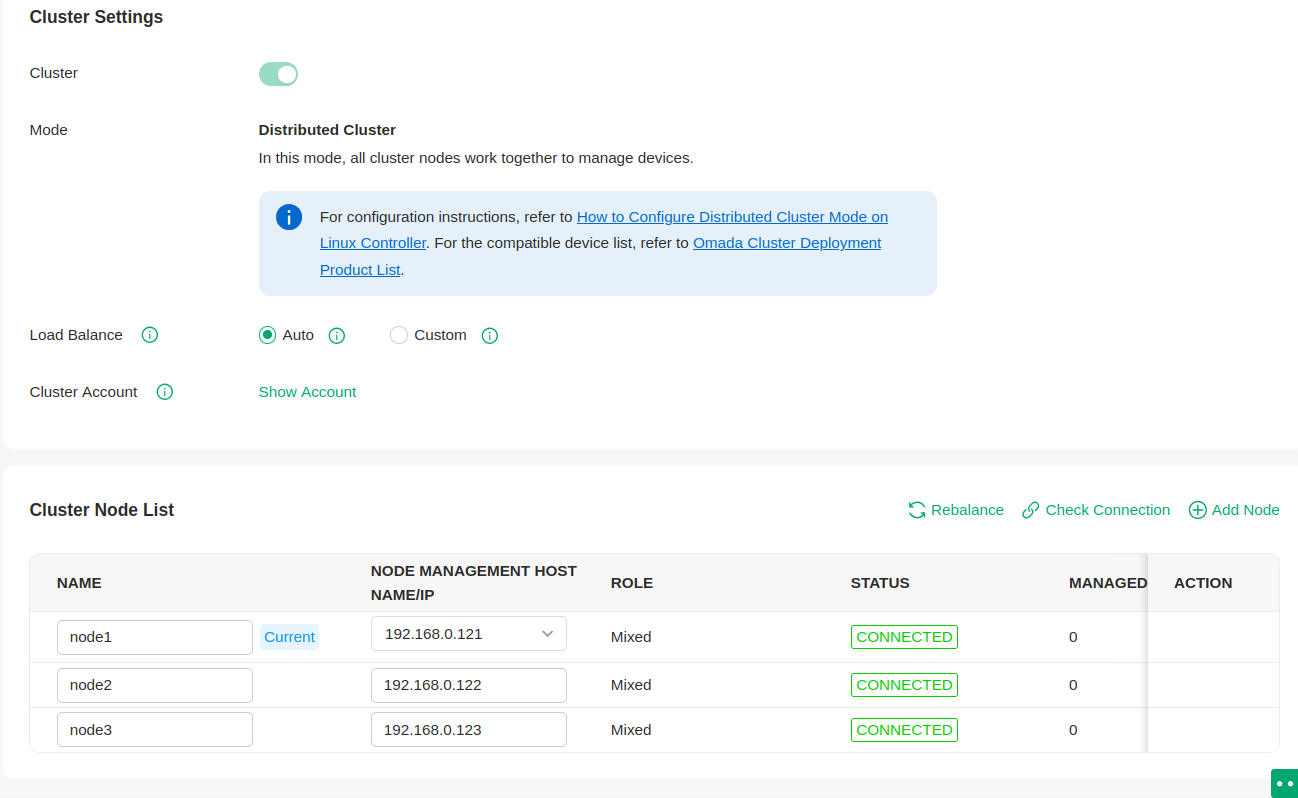Click the MANAGED column header
The width and height of the screenshot is (1298, 798).
1108,583
